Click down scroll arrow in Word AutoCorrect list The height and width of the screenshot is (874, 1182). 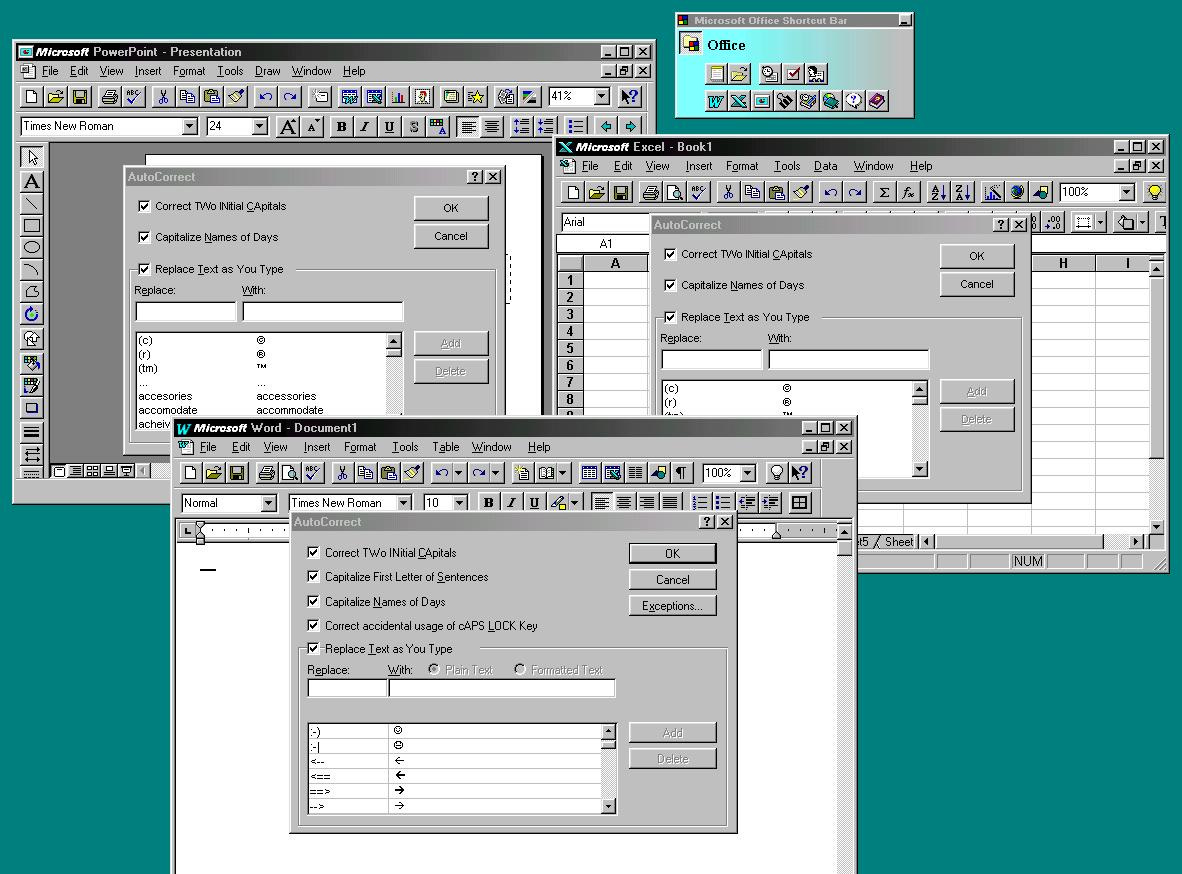[608, 807]
